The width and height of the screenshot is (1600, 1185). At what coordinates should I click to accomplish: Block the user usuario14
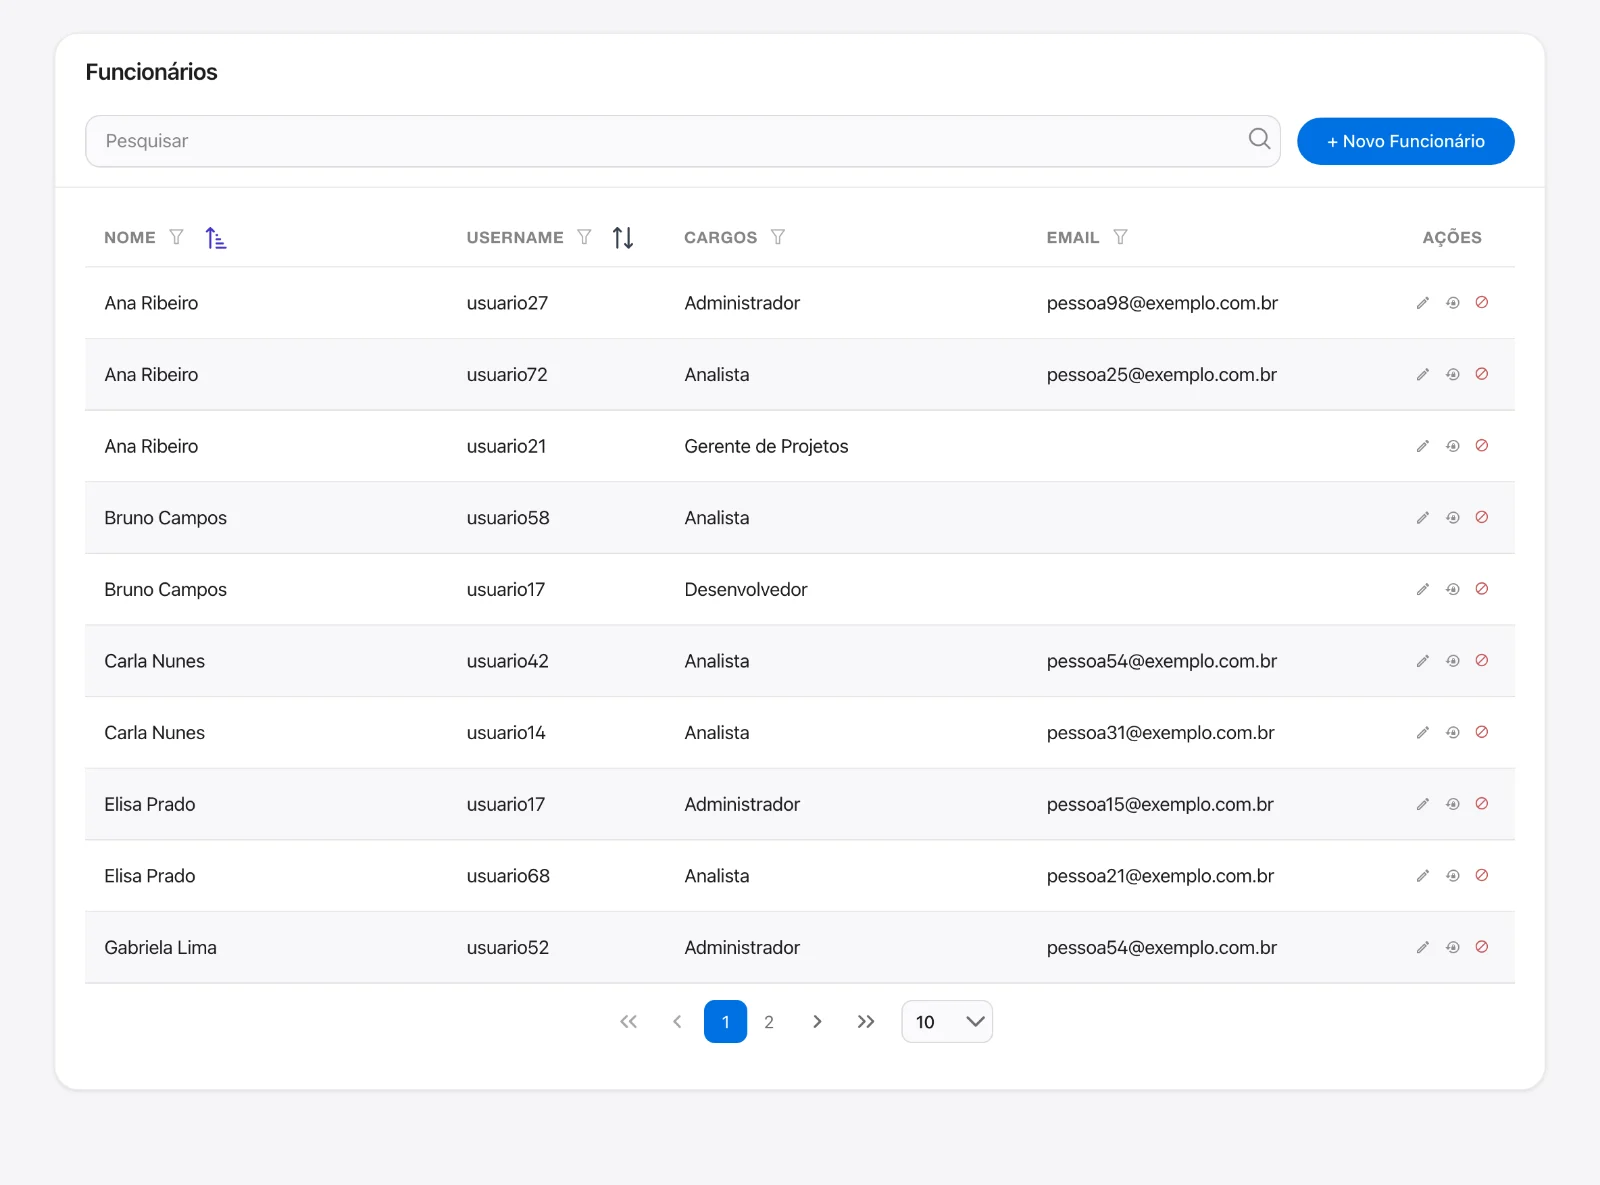coord(1482,733)
